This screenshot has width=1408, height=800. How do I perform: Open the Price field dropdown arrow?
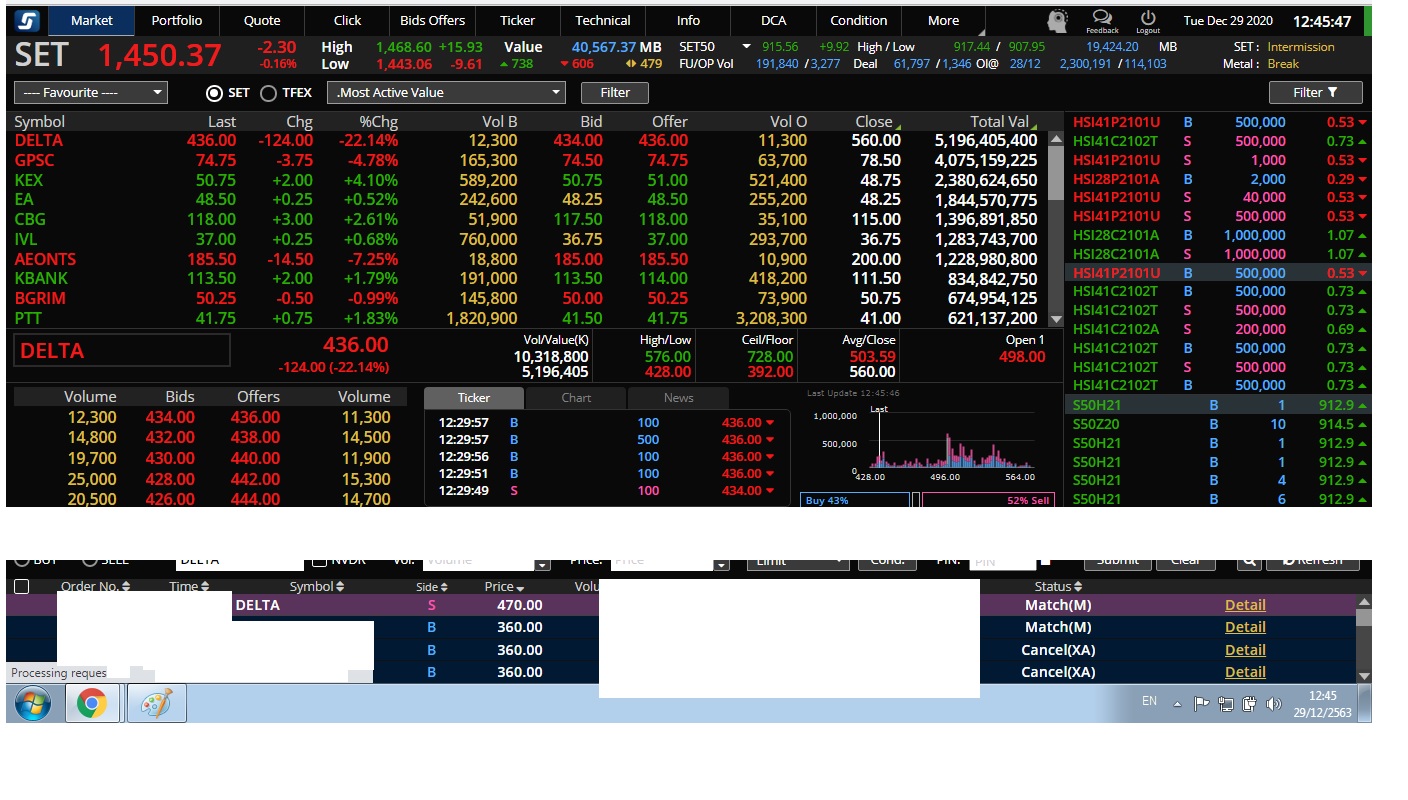click(722, 565)
